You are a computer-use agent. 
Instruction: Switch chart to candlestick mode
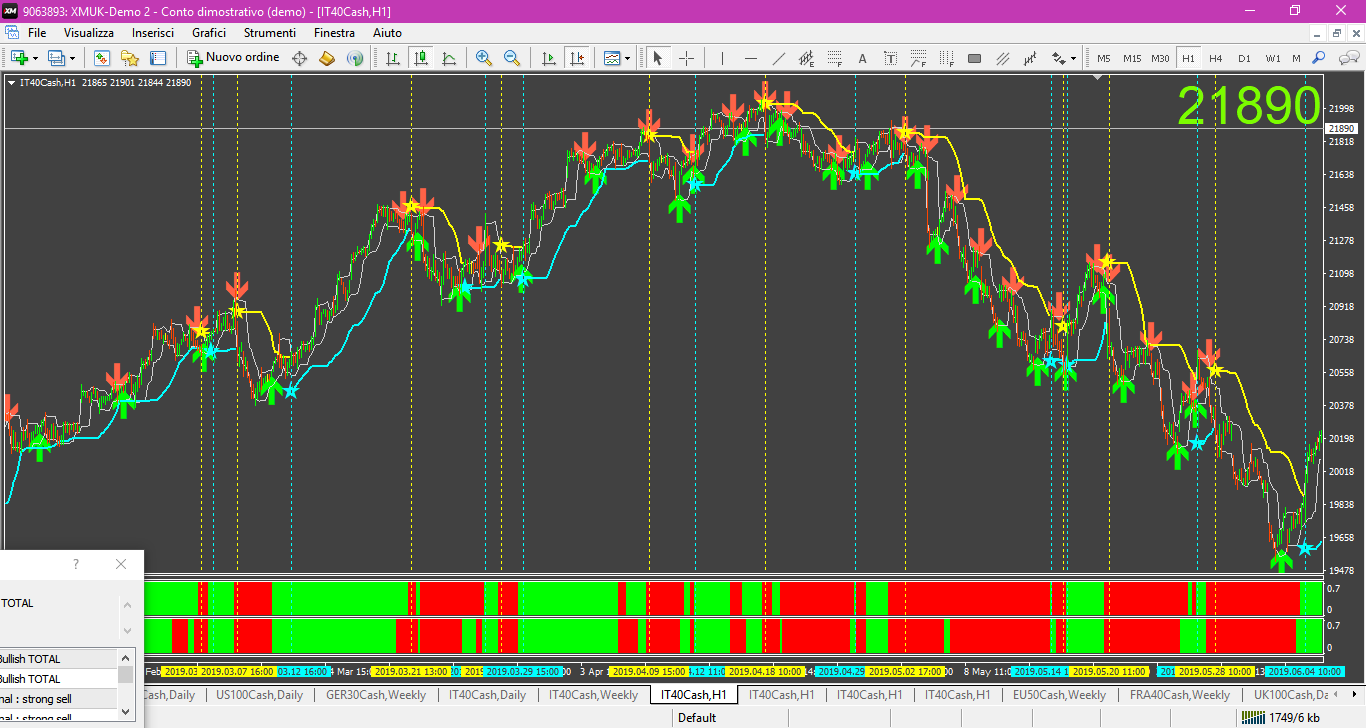click(421, 58)
